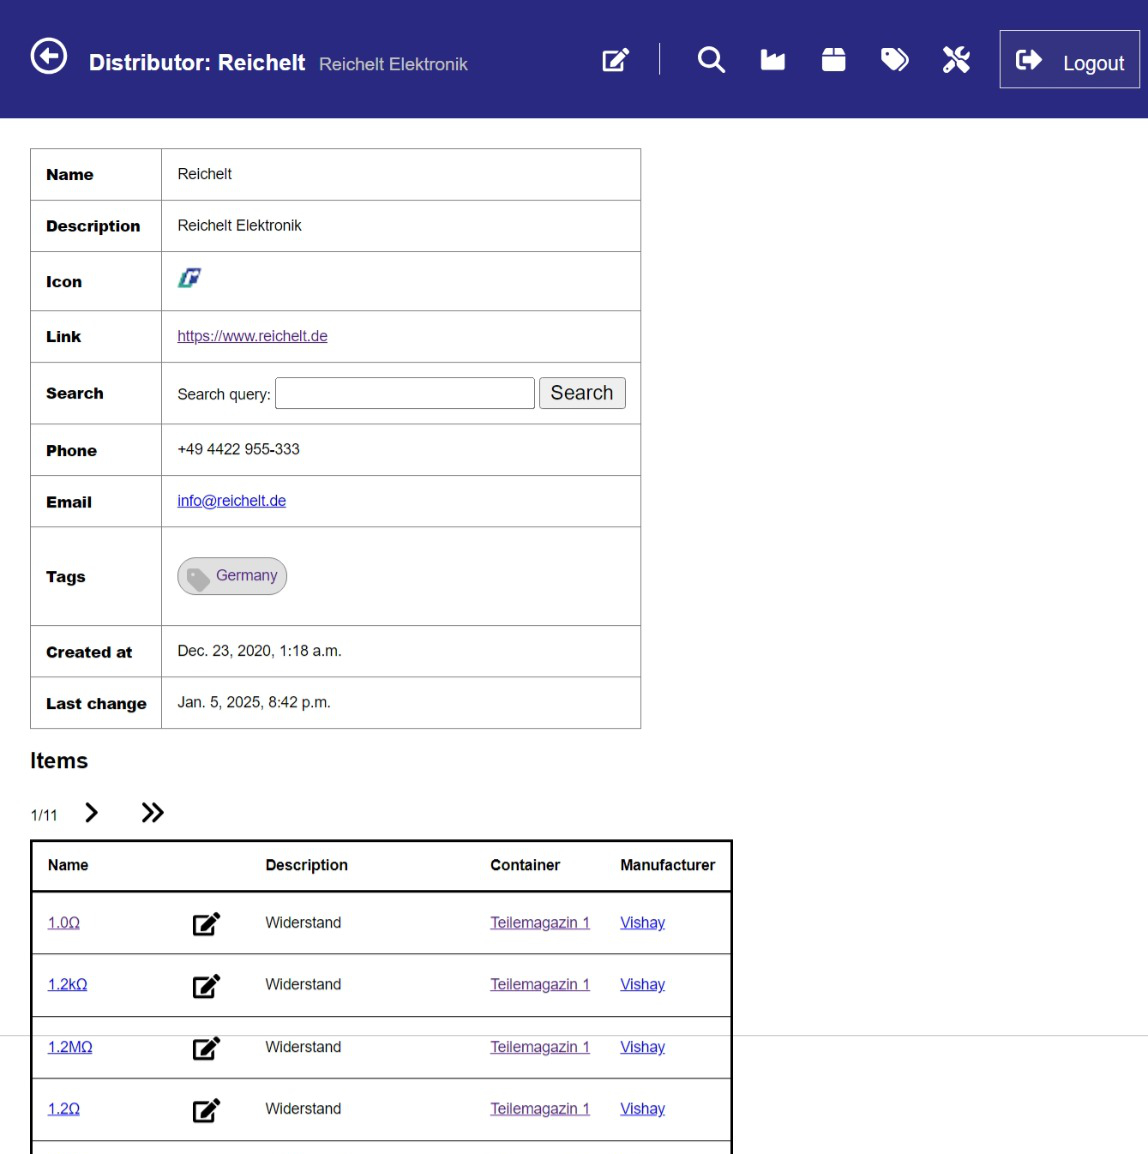Open tags via the tags icon
The width and height of the screenshot is (1148, 1154).
(894, 60)
